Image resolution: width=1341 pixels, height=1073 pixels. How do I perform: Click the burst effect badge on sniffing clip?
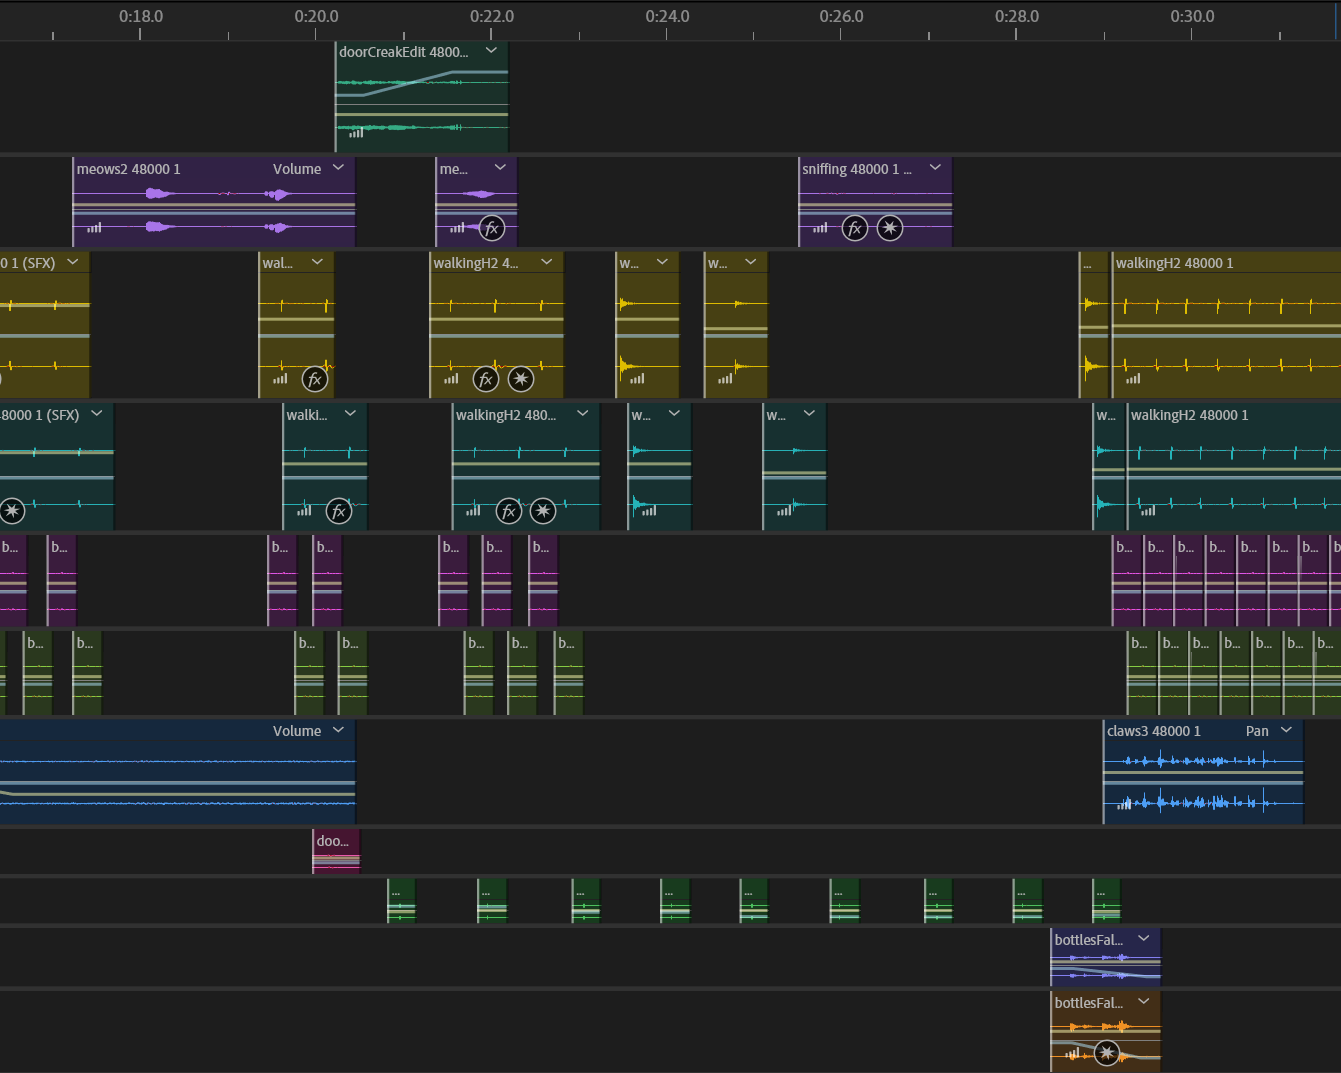point(890,228)
